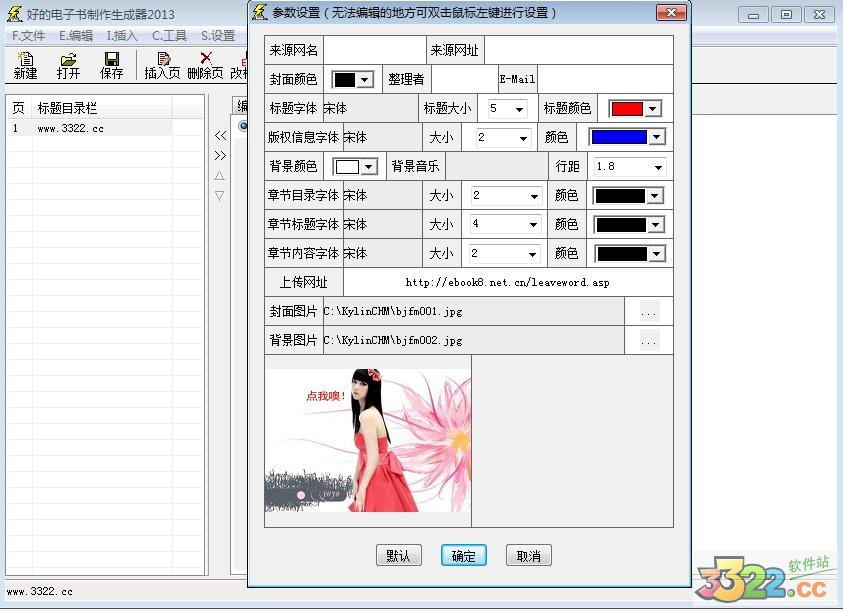This screenshot has height=611, width=843.
Task: Click the down triangle move icon
Action: [x=220, y=196]
